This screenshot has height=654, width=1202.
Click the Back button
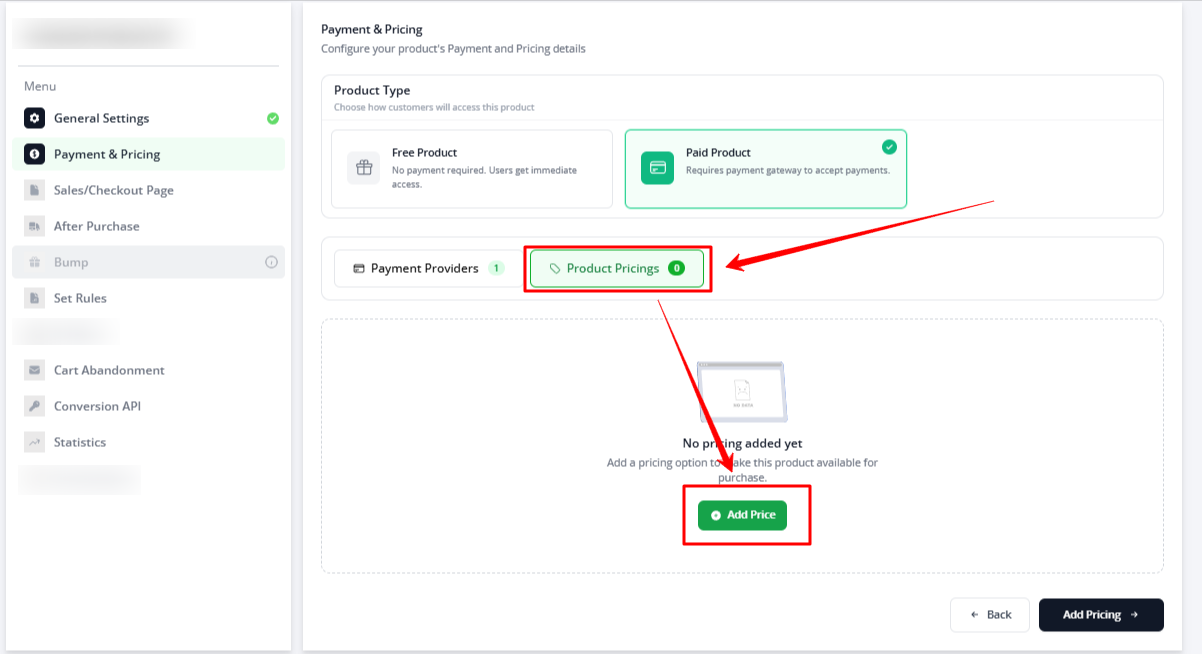[x=990, y=615]
